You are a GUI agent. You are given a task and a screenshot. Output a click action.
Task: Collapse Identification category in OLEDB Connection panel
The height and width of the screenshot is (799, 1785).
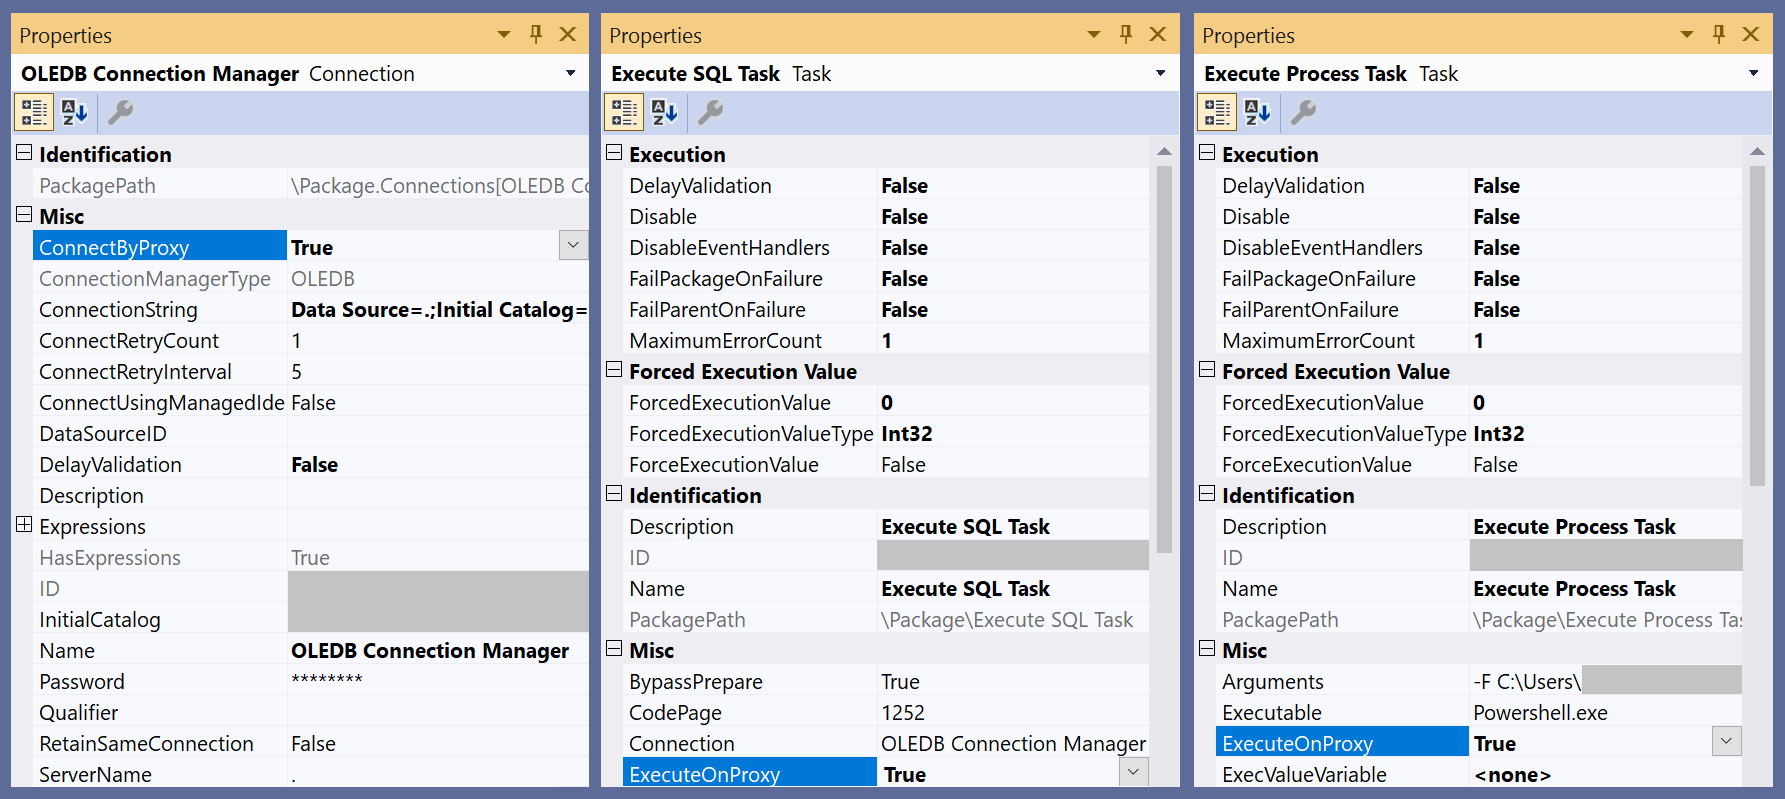[x=24, y=154]
